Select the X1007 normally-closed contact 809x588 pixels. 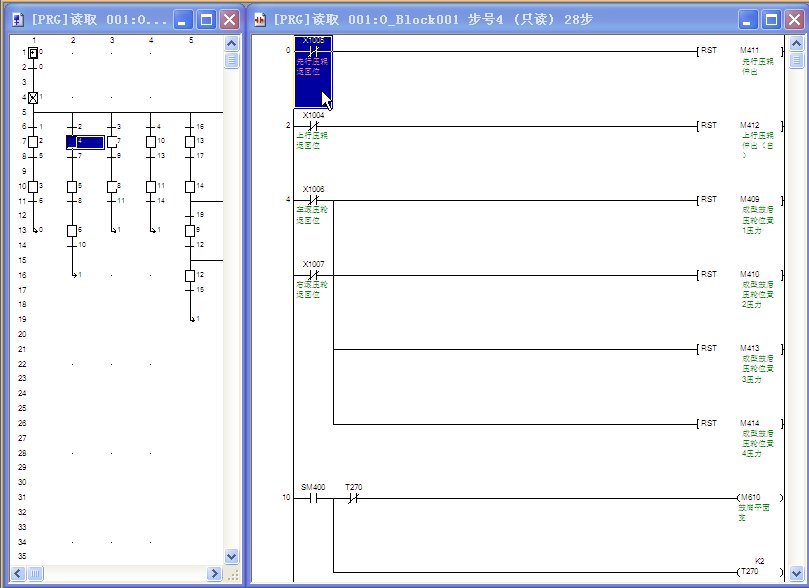312,275
